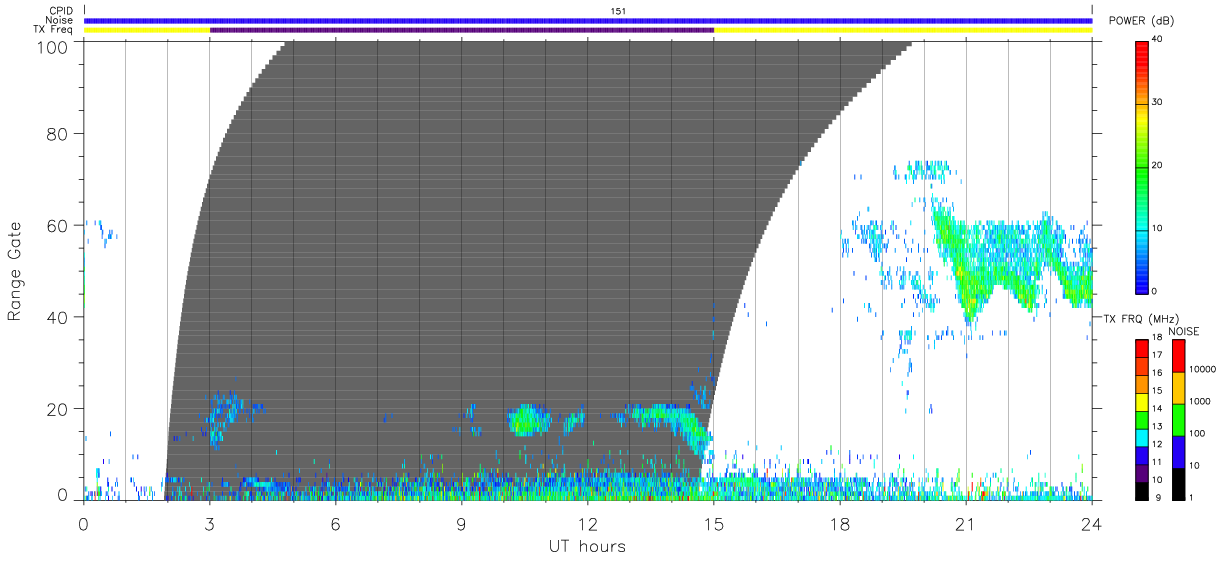Select the CPID value "151"

[617, 11]
